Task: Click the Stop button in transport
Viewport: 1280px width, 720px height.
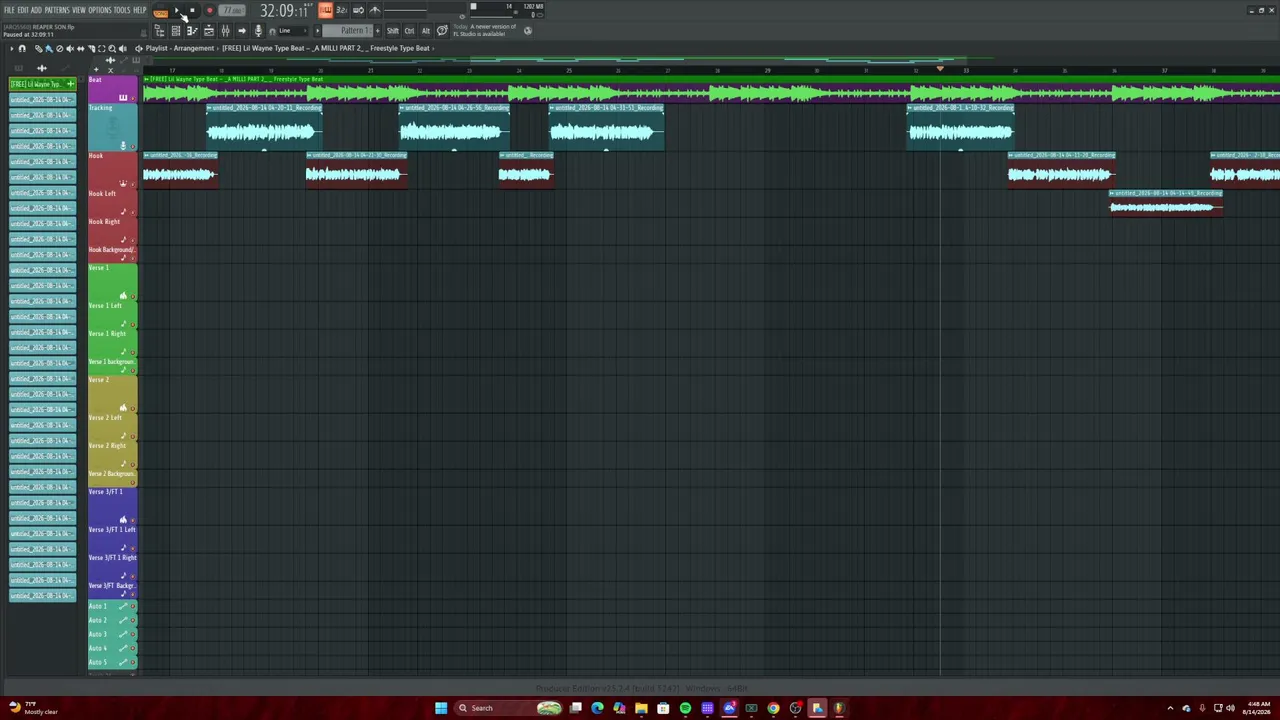Action: pos(192,10)
